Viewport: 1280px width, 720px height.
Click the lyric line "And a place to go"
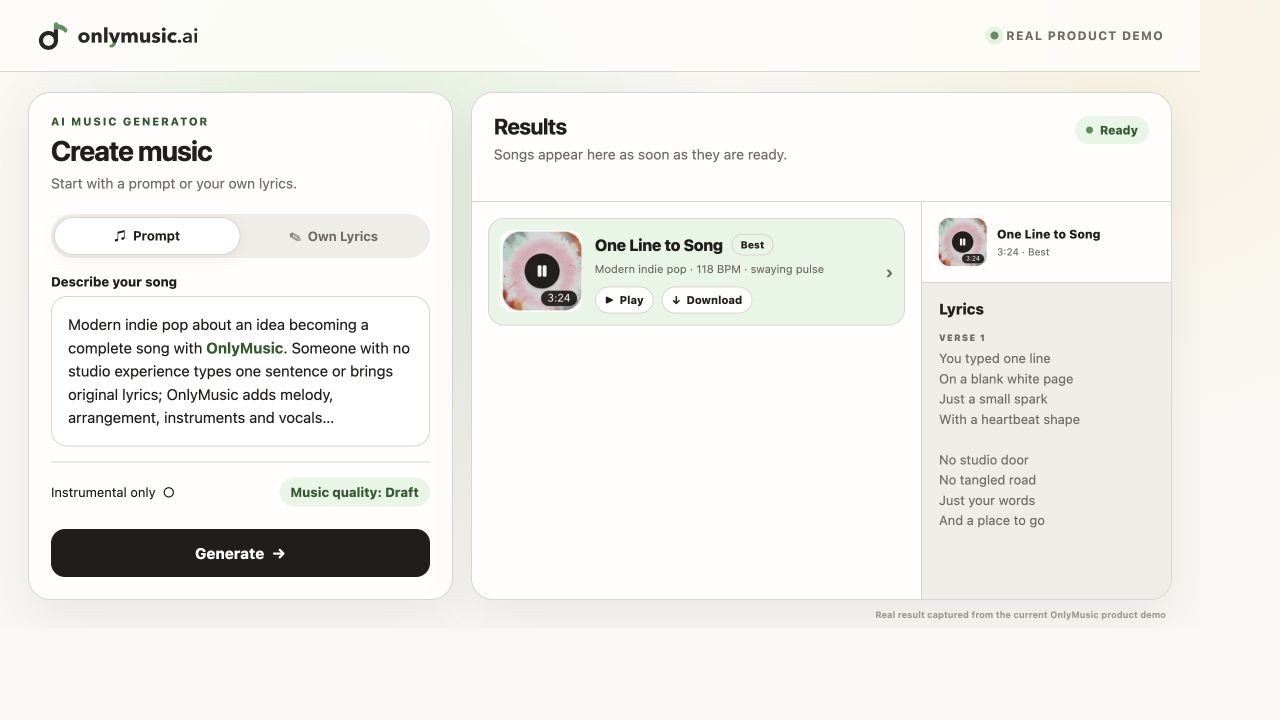point(992,520)
